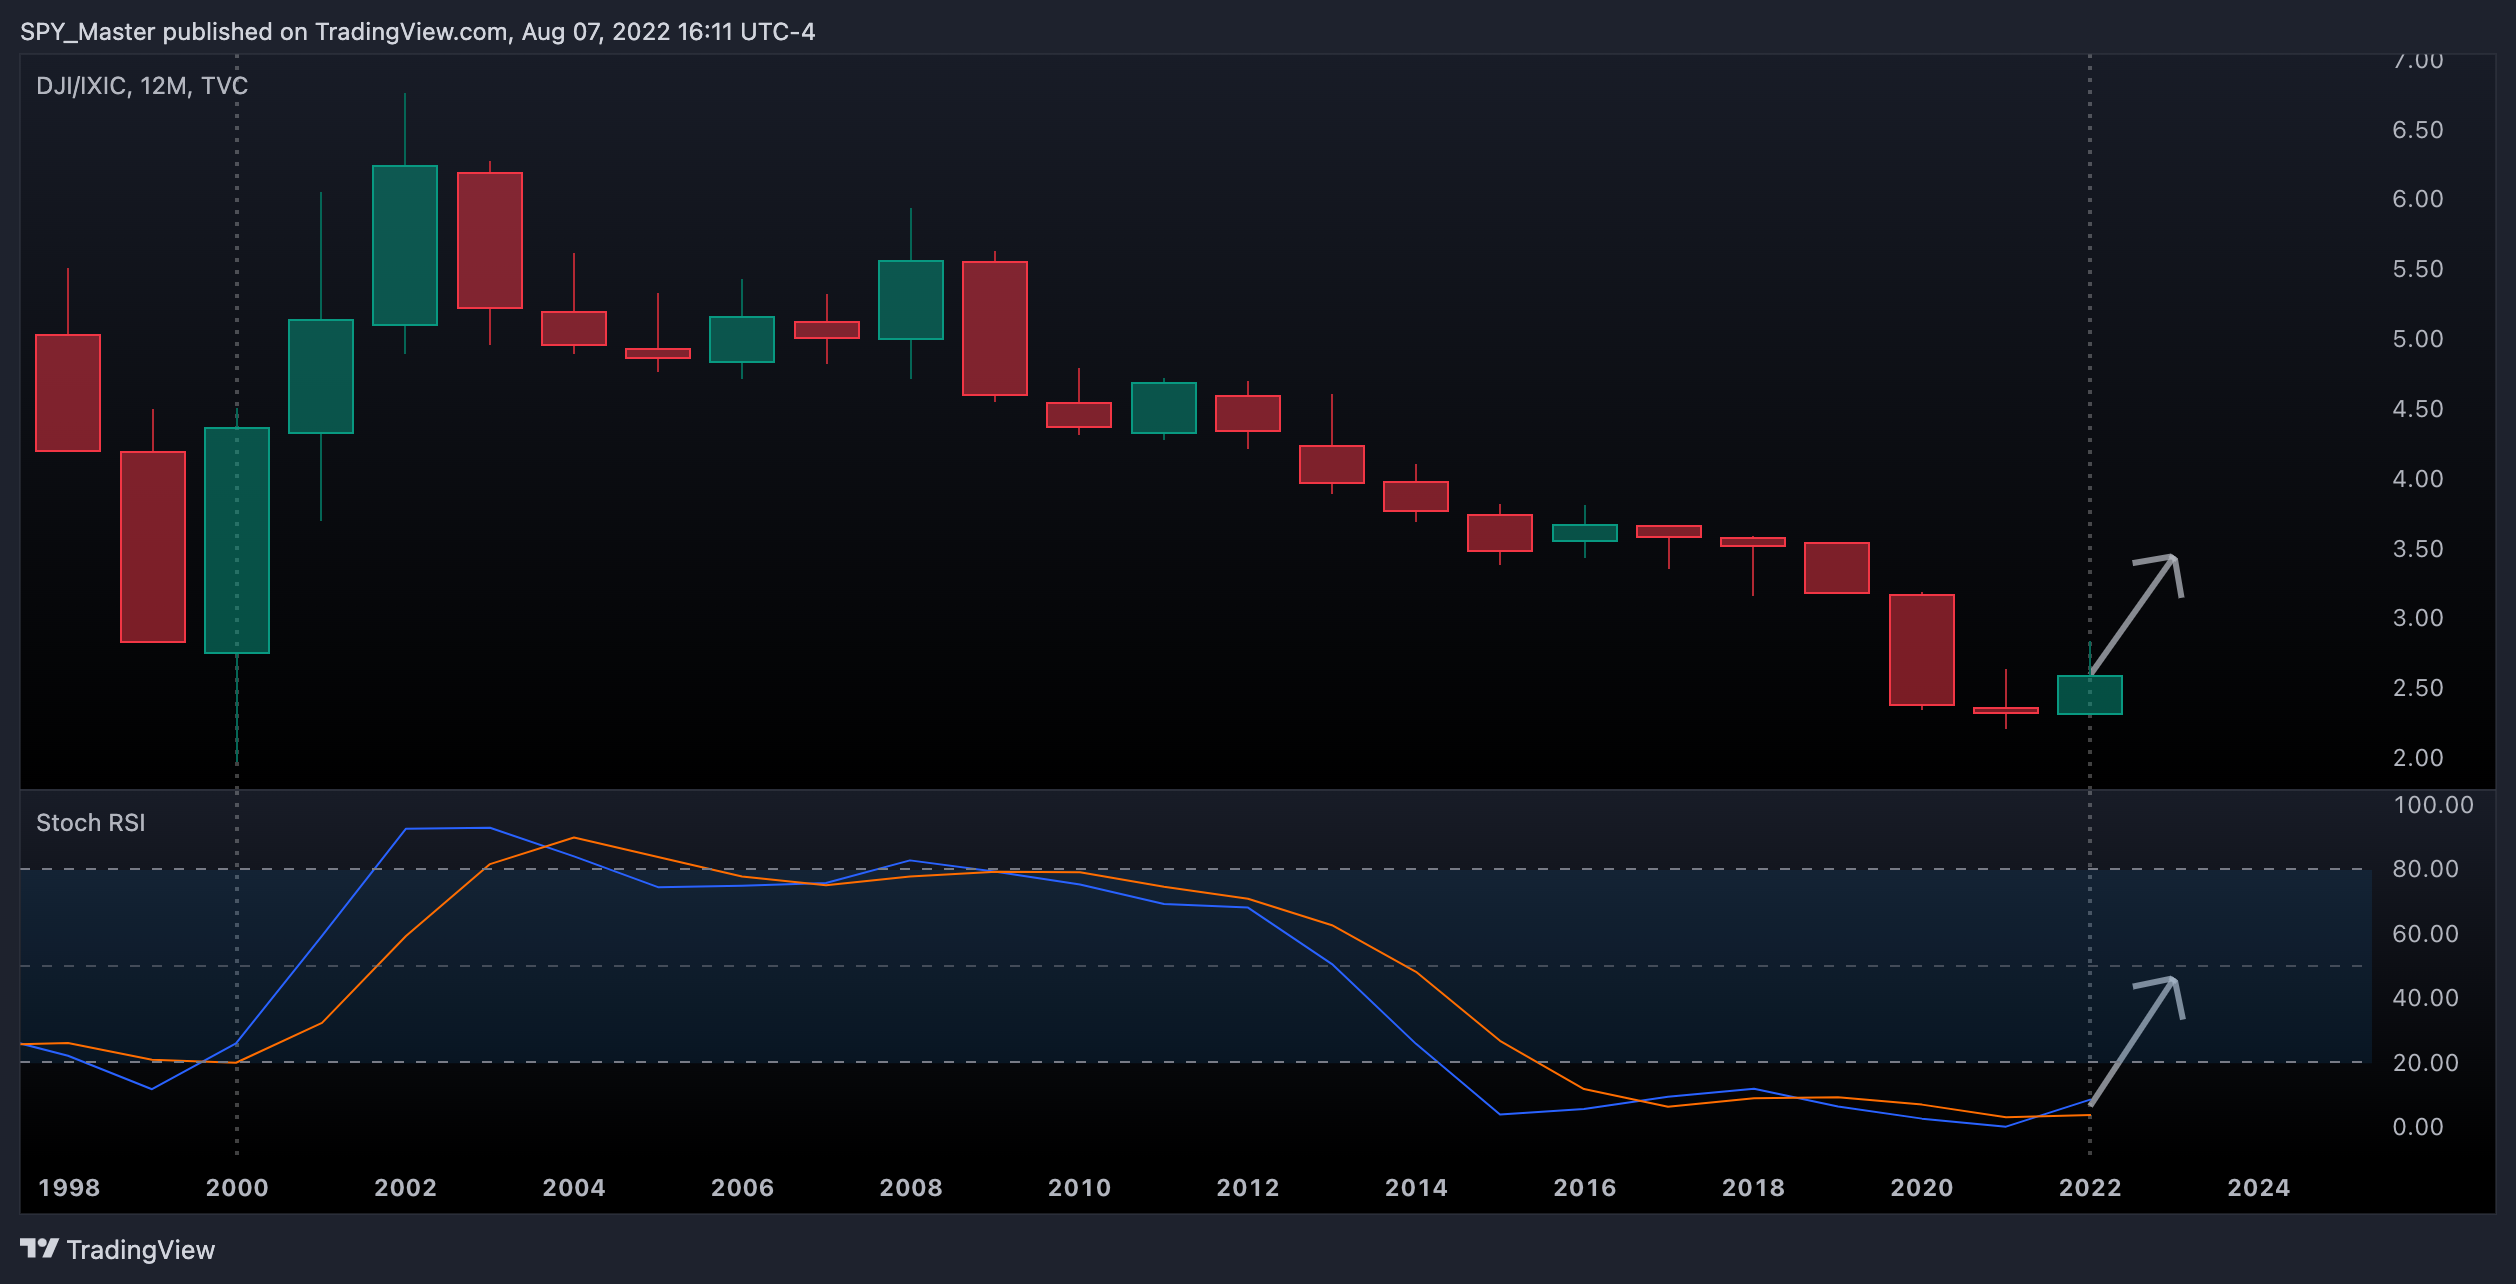Select the large red 2009 candle body
The height and width of the screenshot is (1284, 2516).
pyautogui.click(x=995, y=328)
